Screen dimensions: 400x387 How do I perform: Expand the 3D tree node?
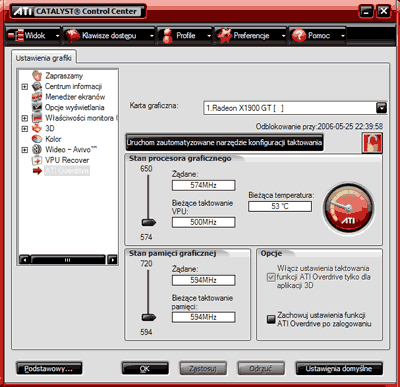pyautogui.click(x=25, y=129)
